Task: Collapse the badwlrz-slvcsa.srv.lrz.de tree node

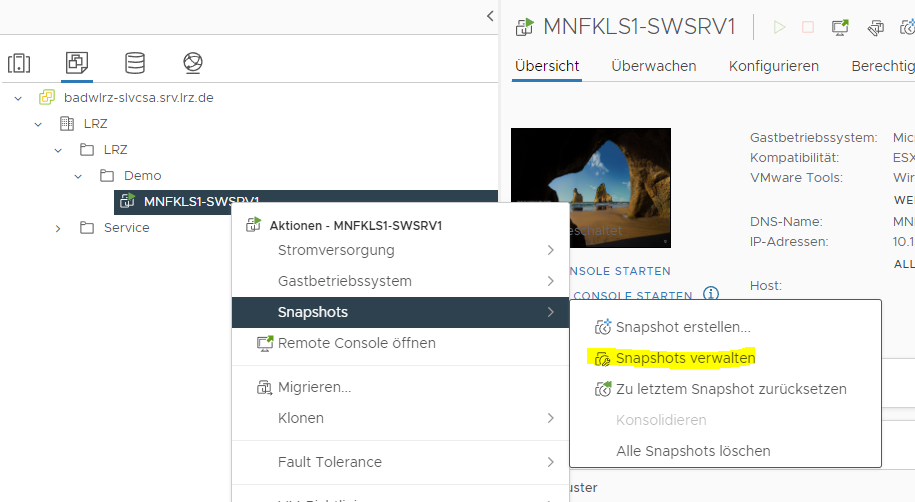Action: (18, 98)
